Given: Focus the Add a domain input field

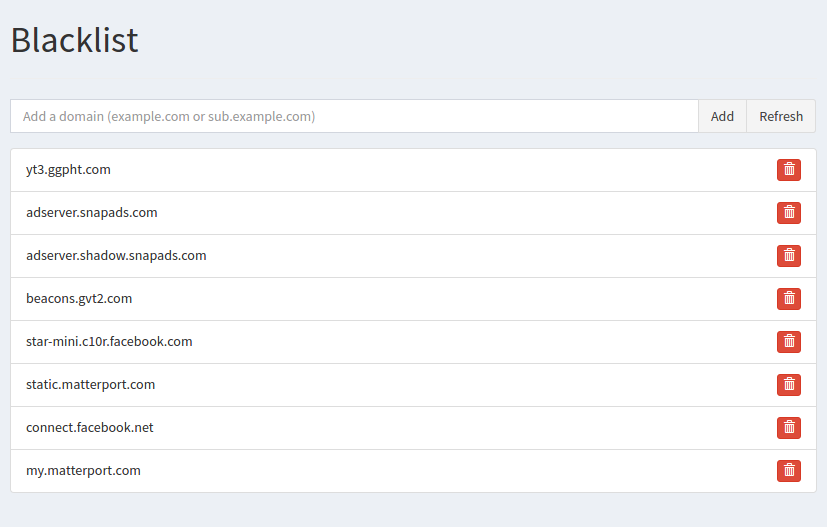Looking at the screenshot, I should click(x=354, y=116).
